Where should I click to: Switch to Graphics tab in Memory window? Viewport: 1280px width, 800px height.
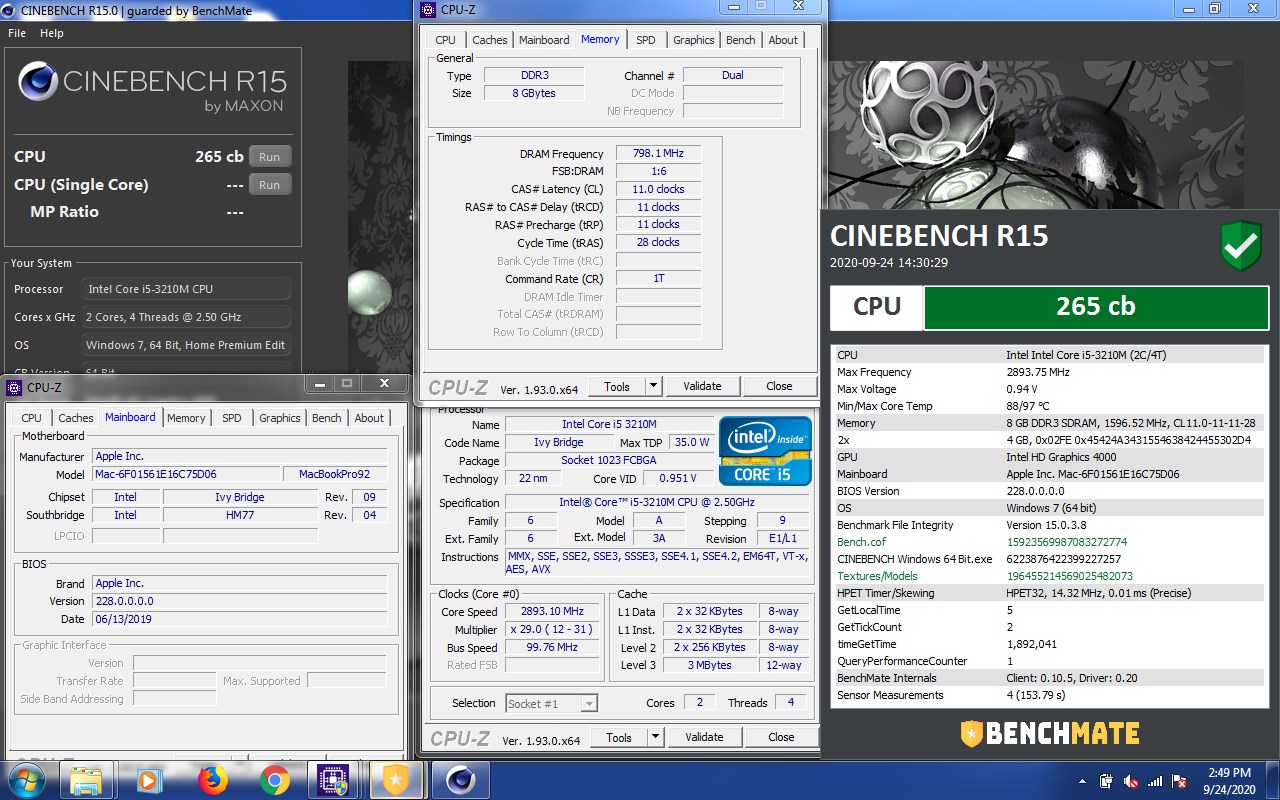pos(693,40)
